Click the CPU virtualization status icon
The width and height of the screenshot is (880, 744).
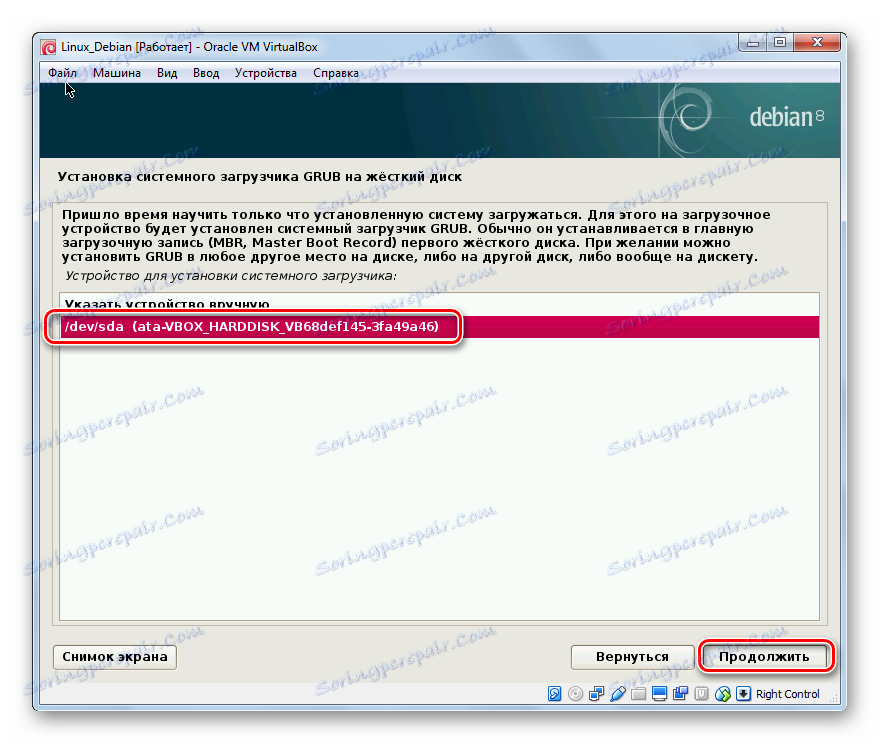[702, 694]
